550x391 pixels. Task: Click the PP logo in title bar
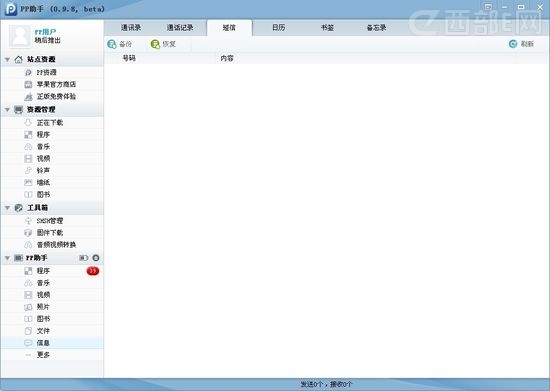(11, 9)
